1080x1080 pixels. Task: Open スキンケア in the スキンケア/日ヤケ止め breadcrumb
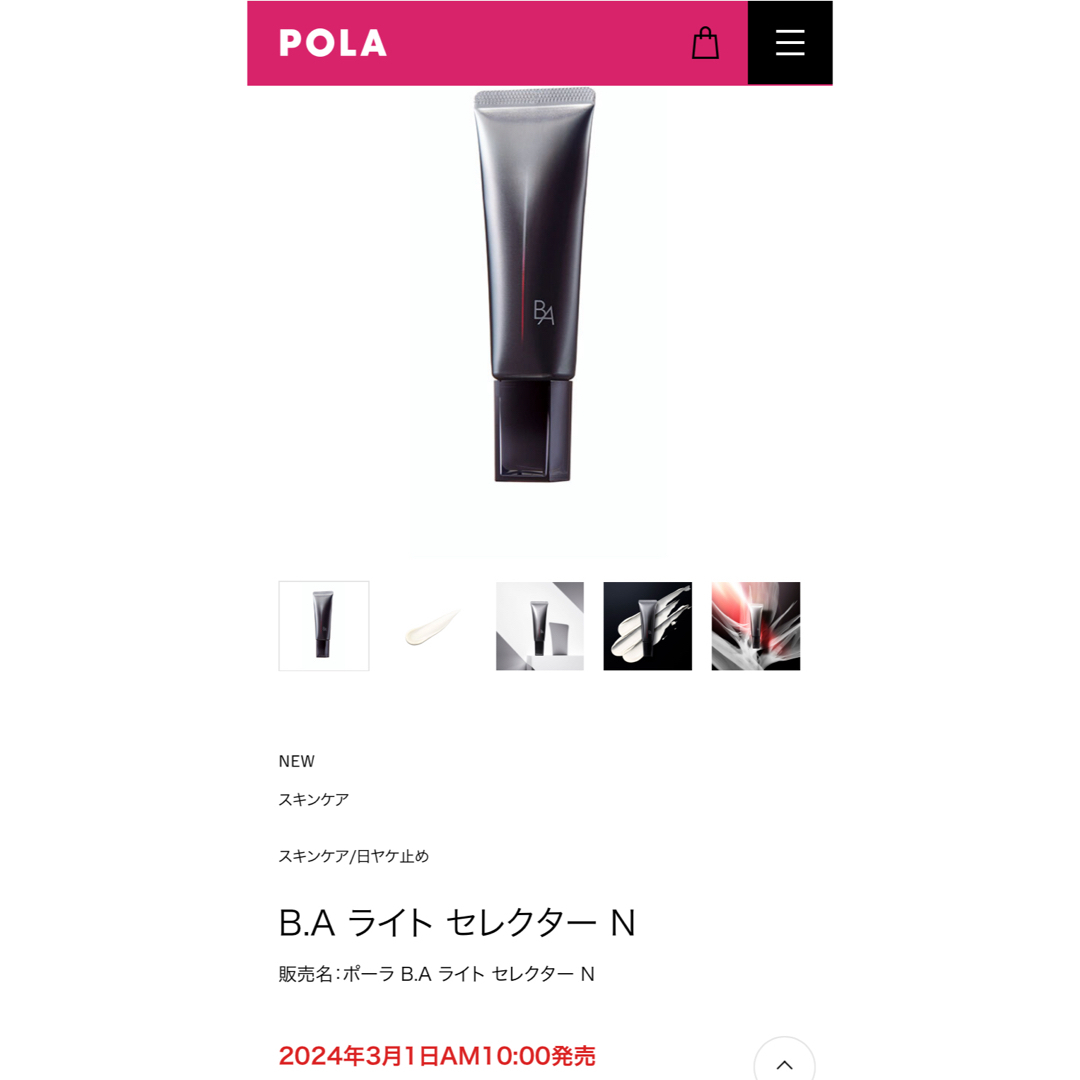[313, 856]
